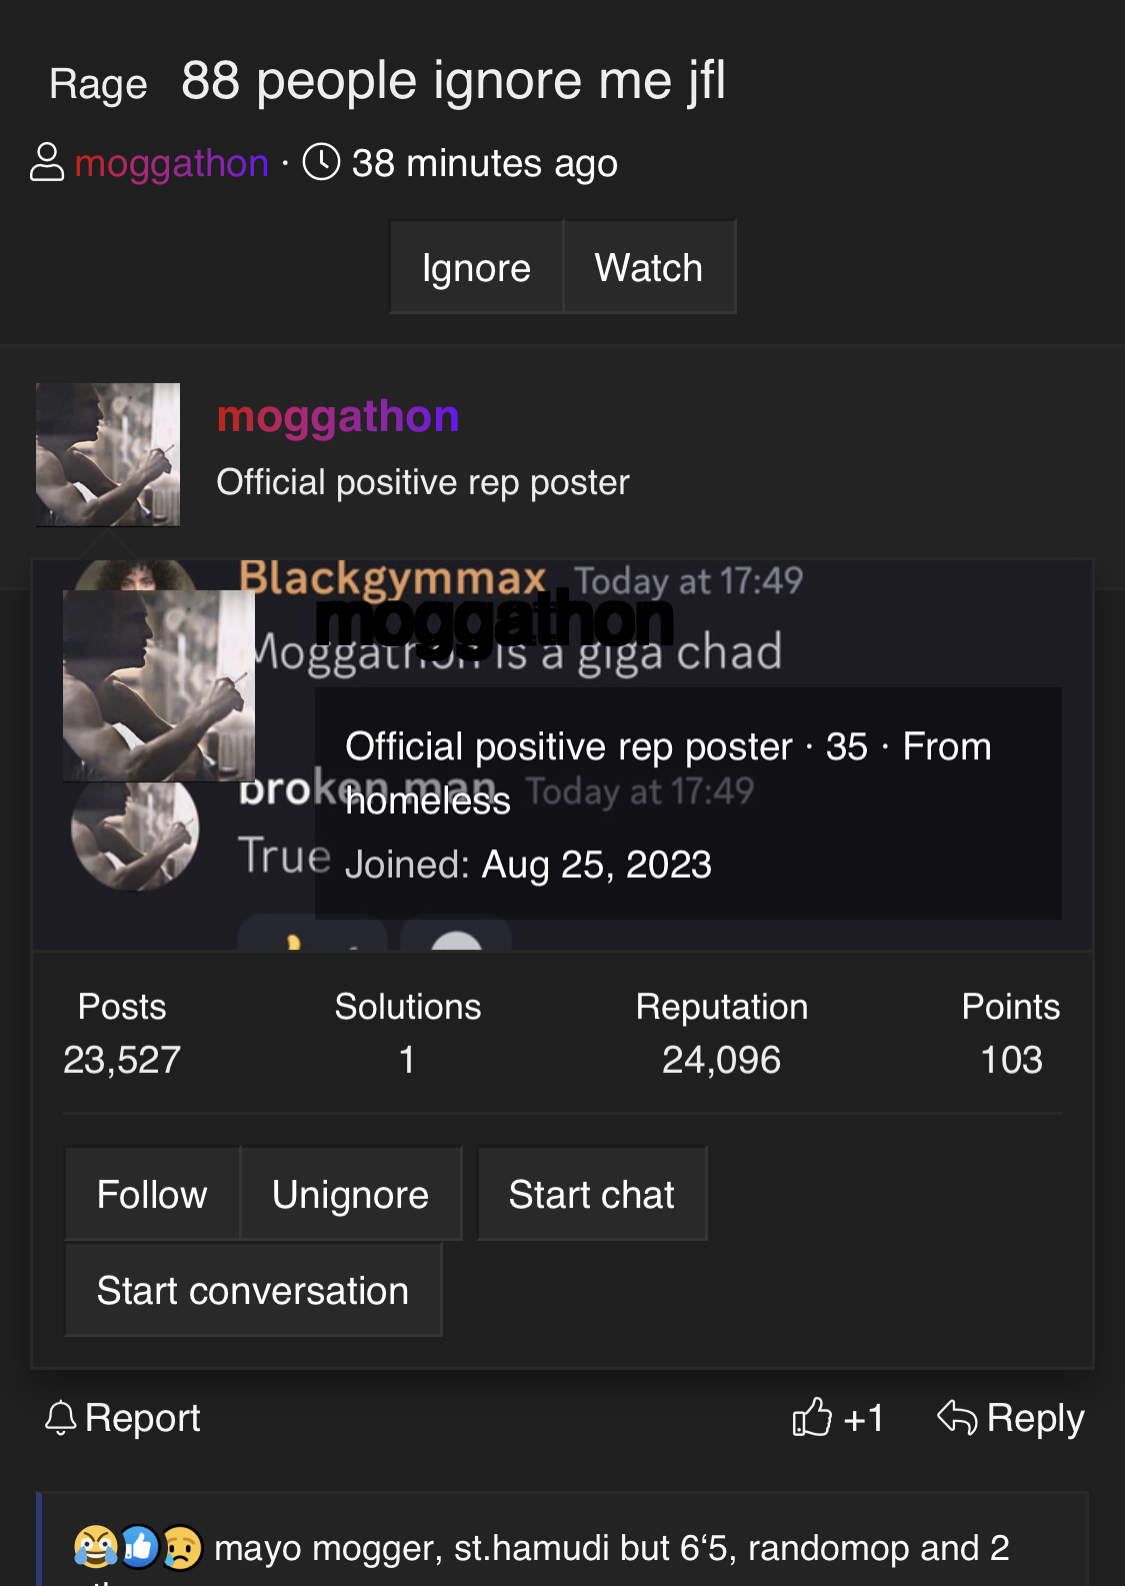1125x1586 pixels.
Task: Open the Start conversation button
Action: coord(253,1290)
